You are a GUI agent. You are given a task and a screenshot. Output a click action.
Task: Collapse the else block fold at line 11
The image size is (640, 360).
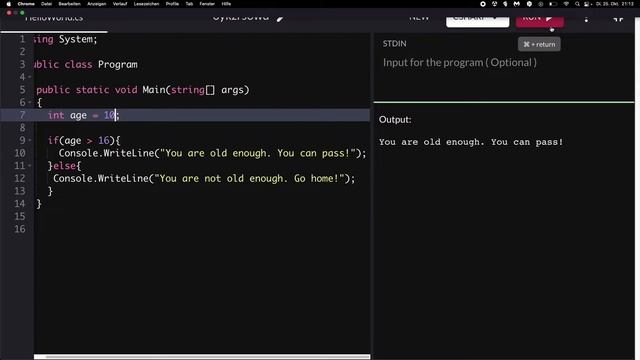[30, 166]
